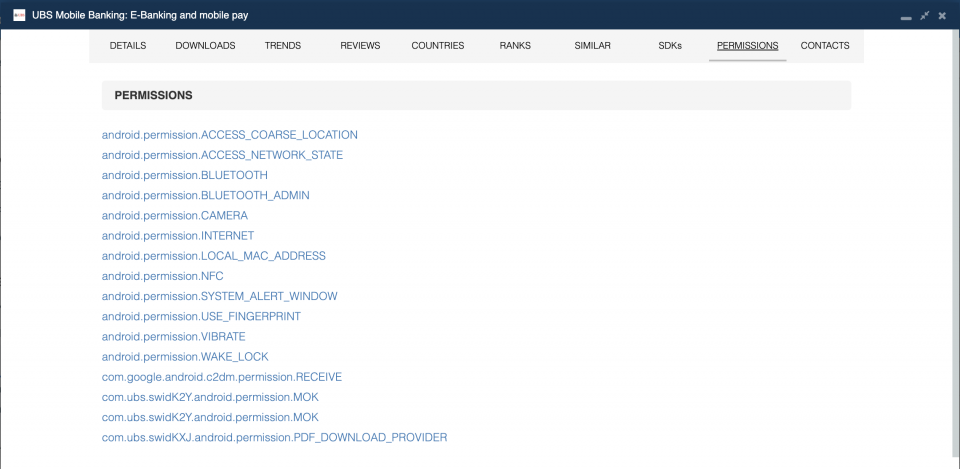The width and height of the screenshot is (960, 469).
Task: Open the TRENDS tab
Action: [x=283, y=45]
